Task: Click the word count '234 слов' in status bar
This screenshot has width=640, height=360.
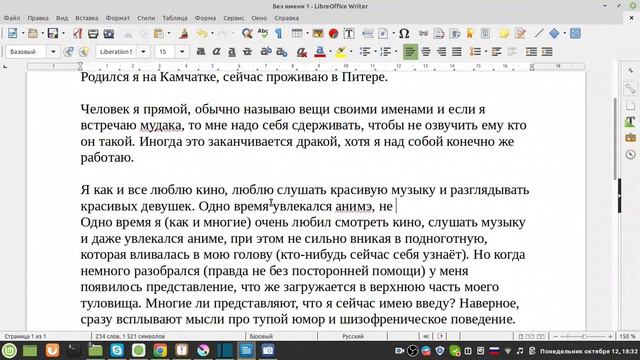Action: click(x=130, y=336)
